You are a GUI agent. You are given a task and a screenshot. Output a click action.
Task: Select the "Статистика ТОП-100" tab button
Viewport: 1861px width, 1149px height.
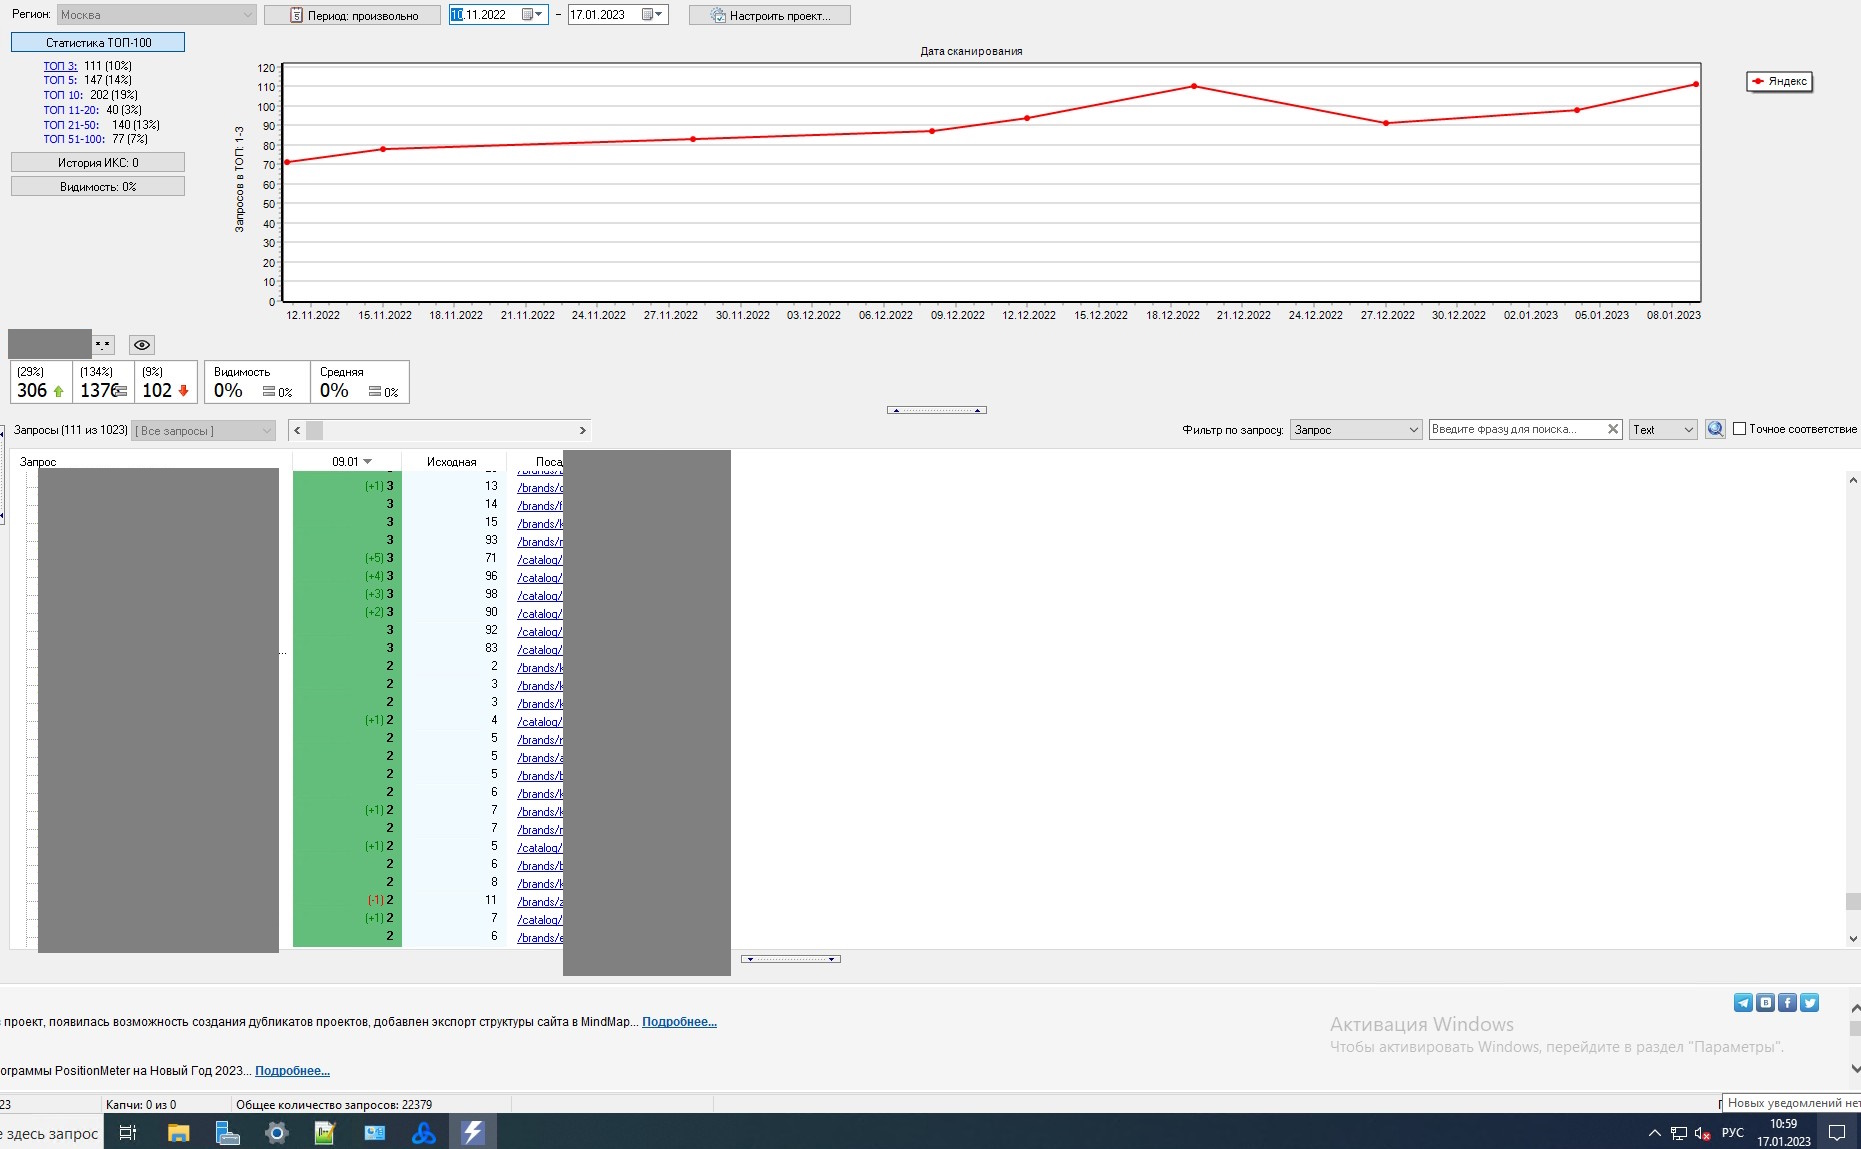(x=98, y=43)
